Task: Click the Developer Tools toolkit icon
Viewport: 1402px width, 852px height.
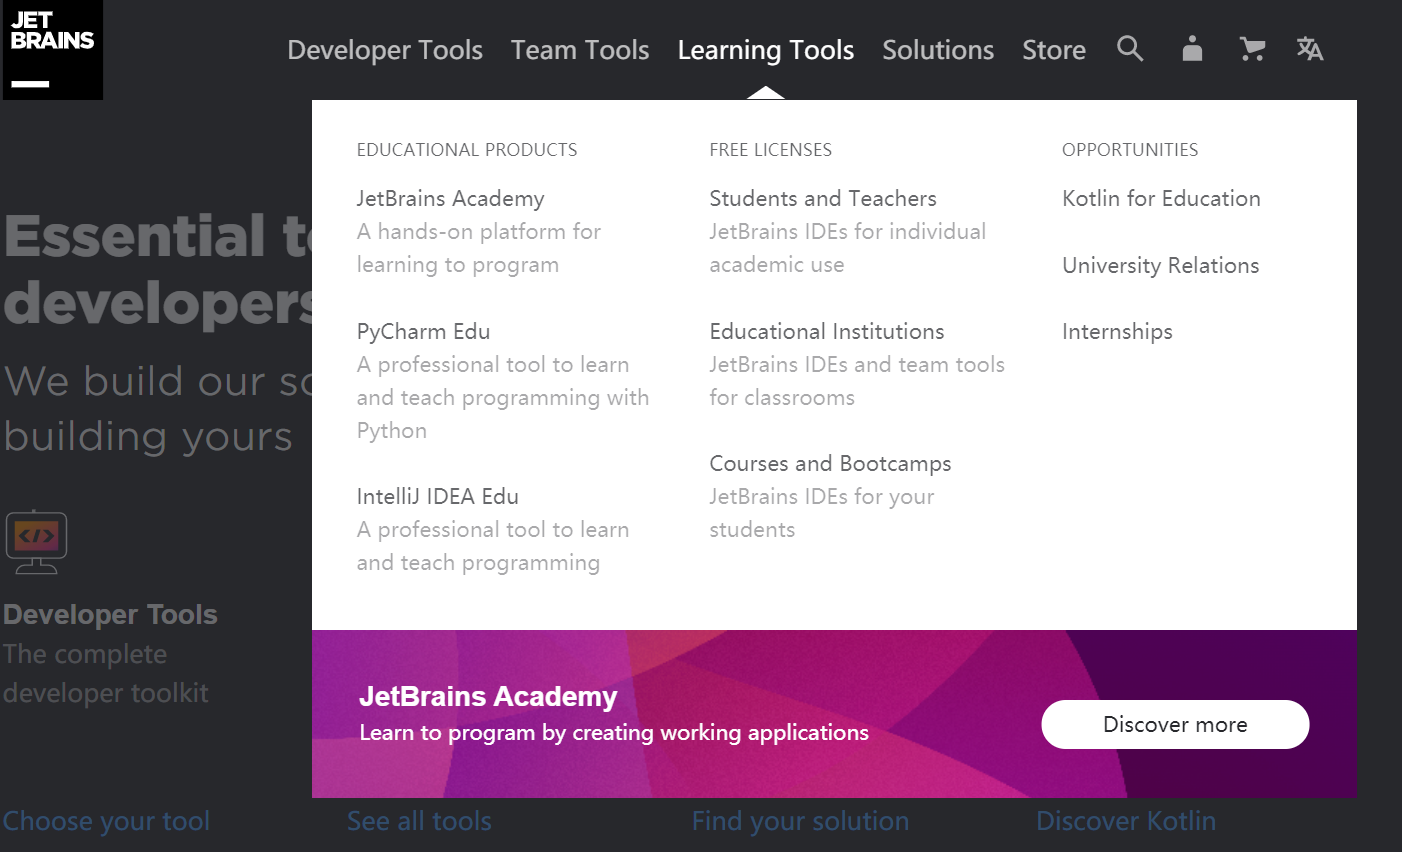Action: click(x=36, y=541)
